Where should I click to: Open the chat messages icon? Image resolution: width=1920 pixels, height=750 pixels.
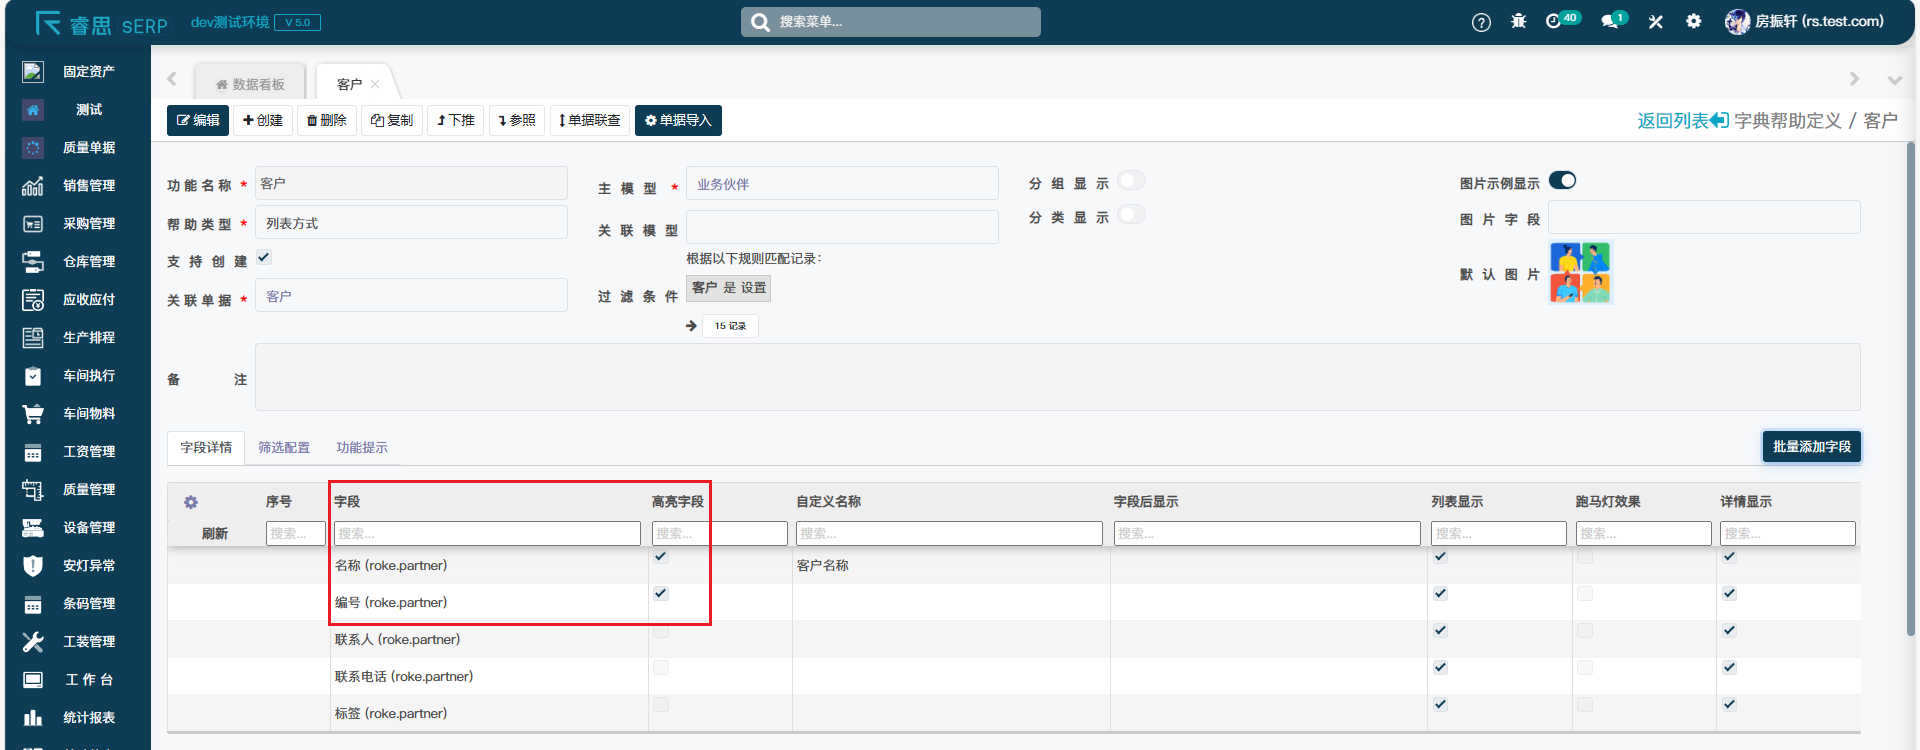click(x=1609, y=21)
